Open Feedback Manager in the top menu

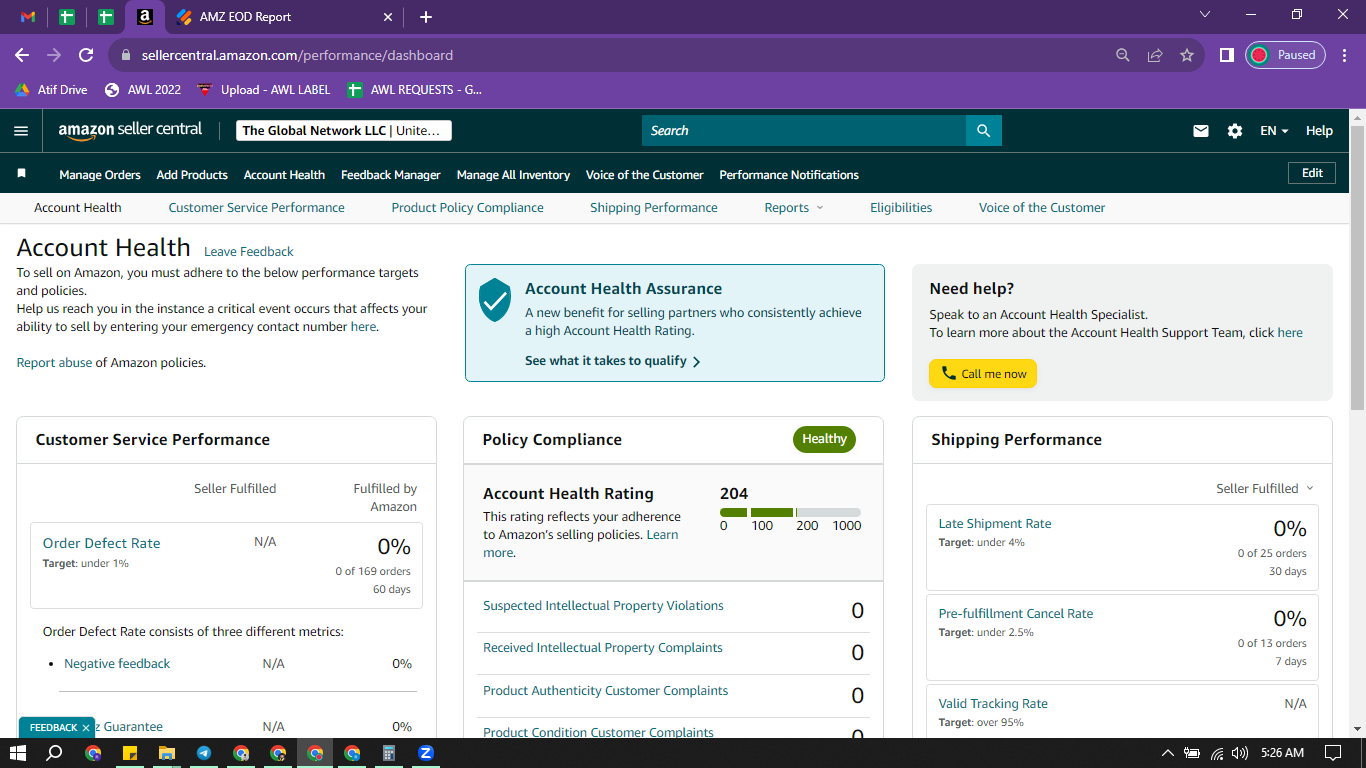point(391,175)
